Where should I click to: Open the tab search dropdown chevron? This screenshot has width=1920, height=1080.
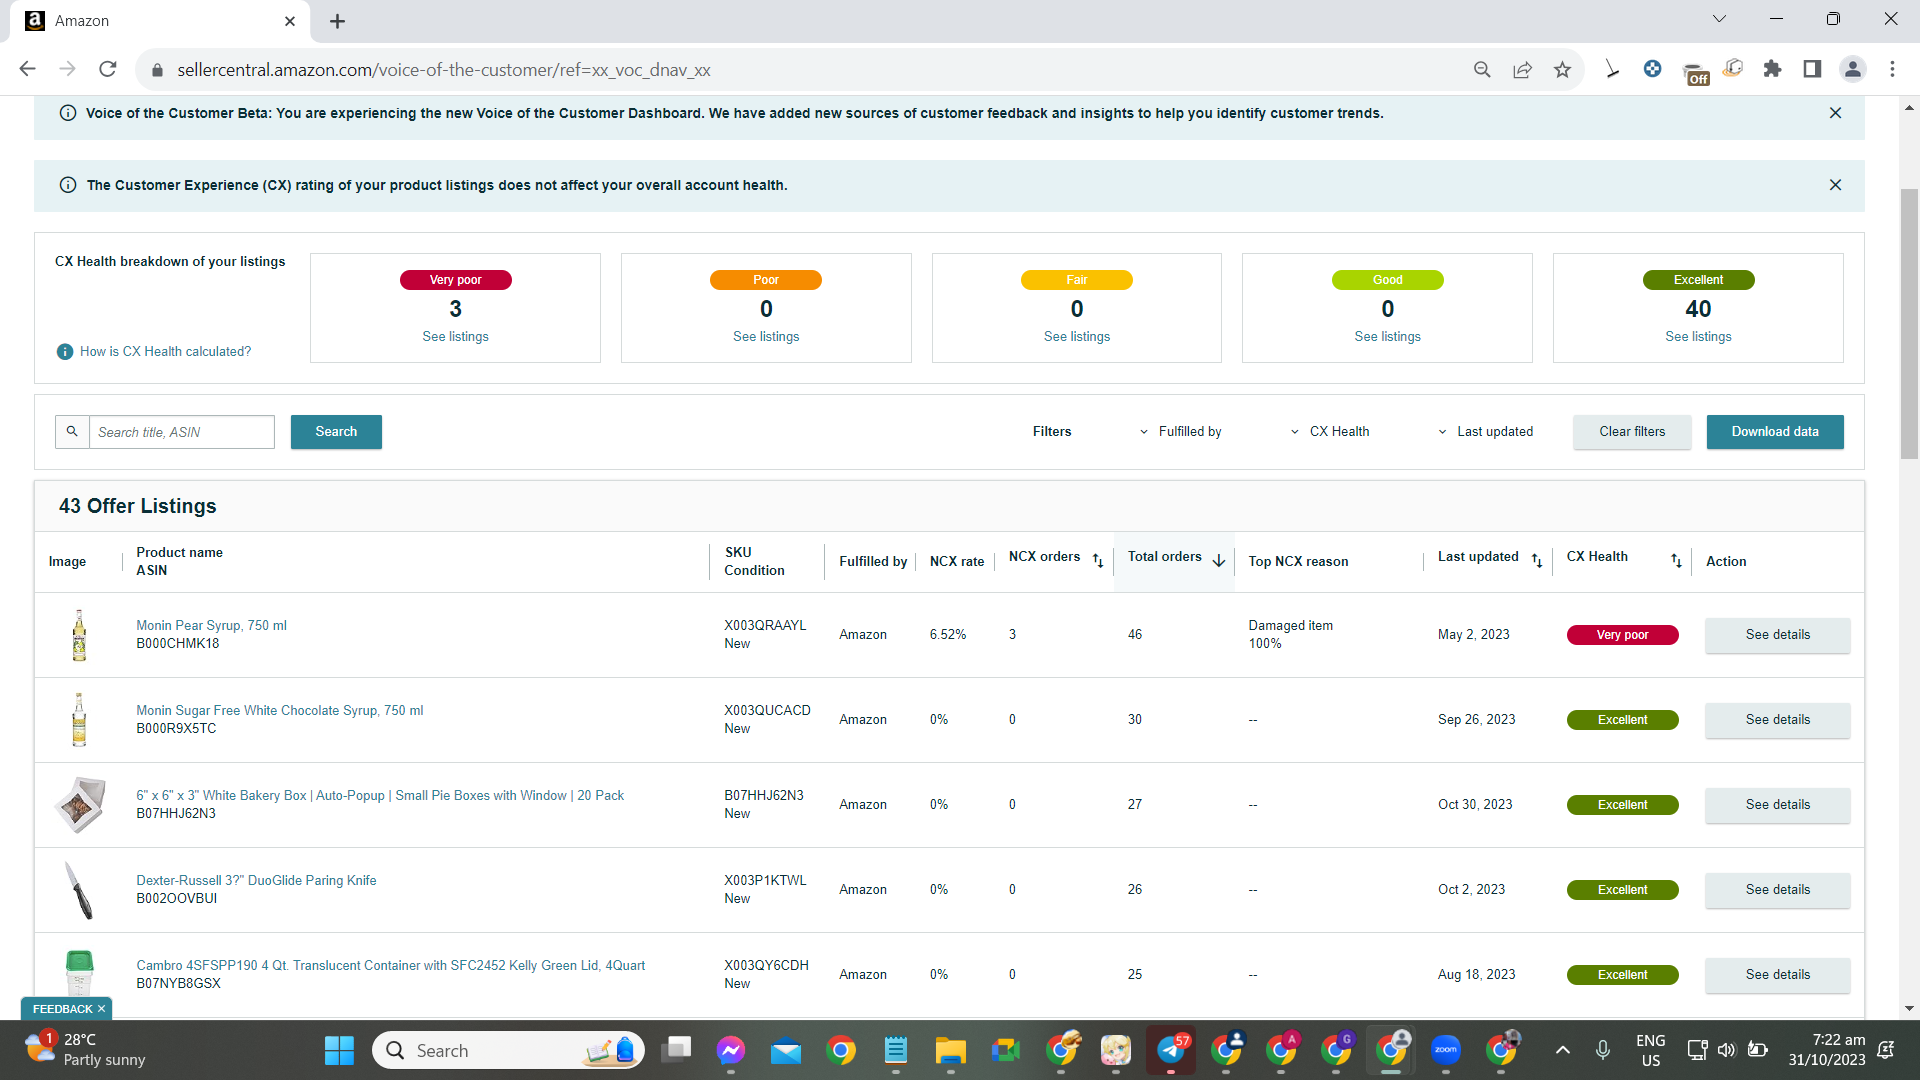coord(1719,19)
